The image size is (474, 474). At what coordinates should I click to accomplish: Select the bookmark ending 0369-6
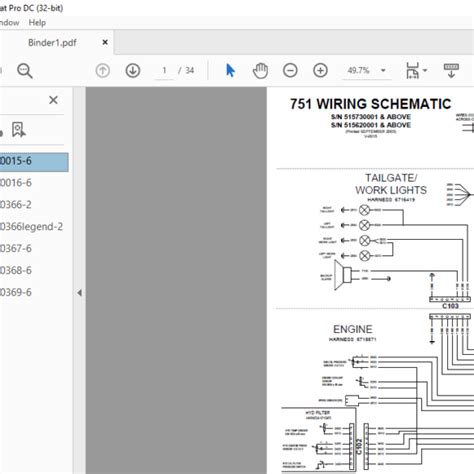(x=16, y=292)
